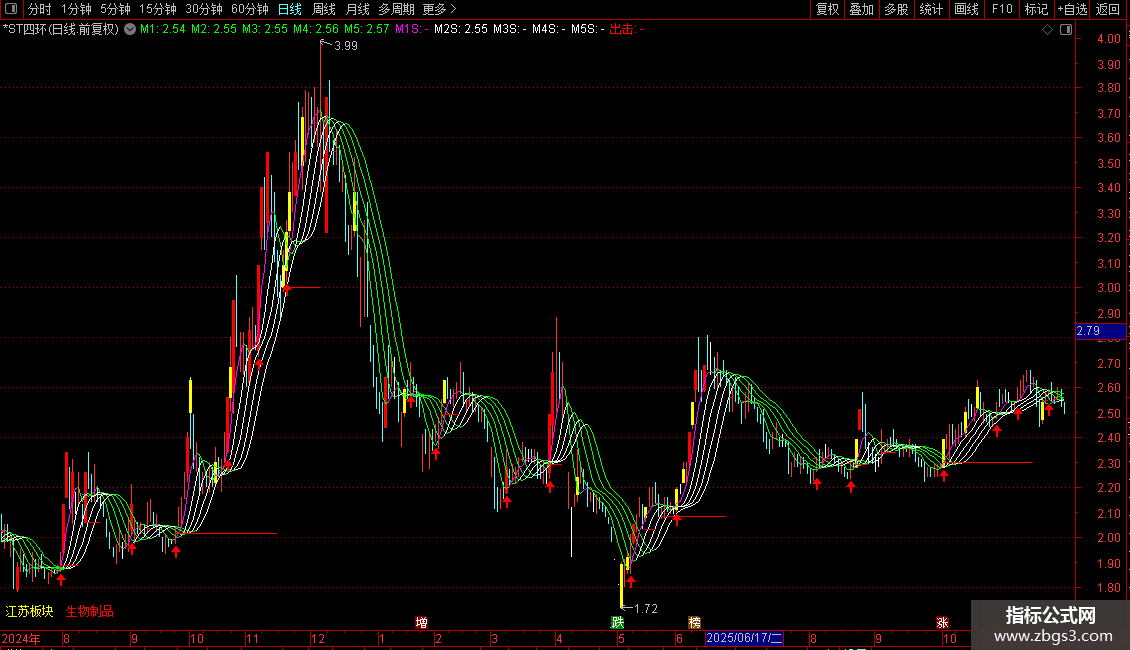
Task: Toggle the left sidebar panel icon
Action: point(11,9)
